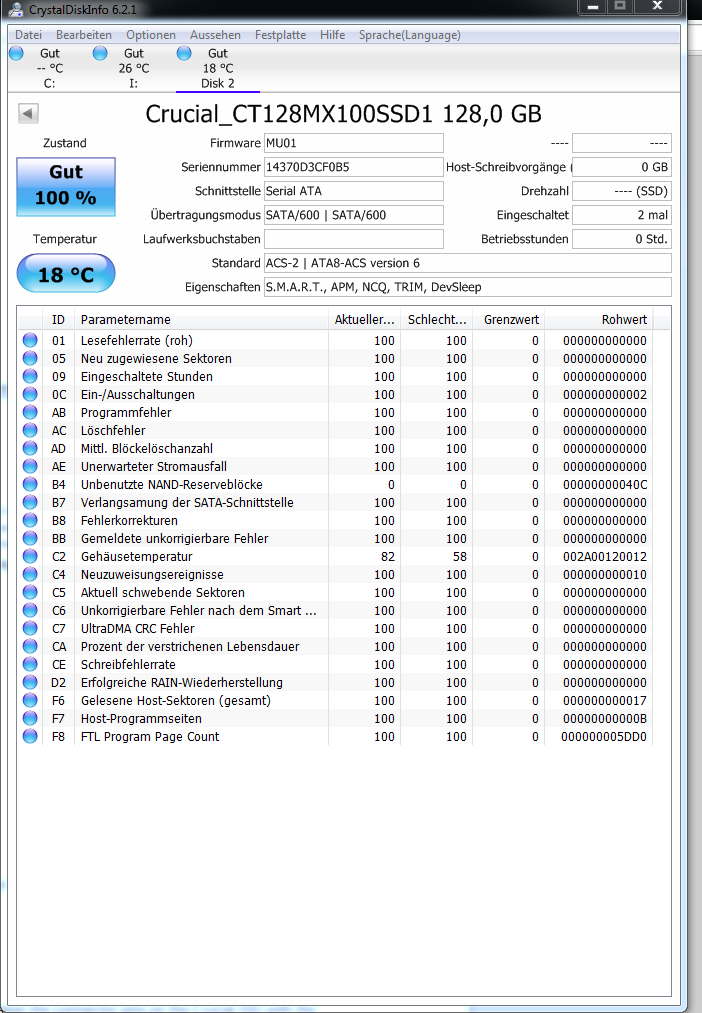
Task: Click the Drehzahl value field (SSD)
Action: tap(622, 191)
